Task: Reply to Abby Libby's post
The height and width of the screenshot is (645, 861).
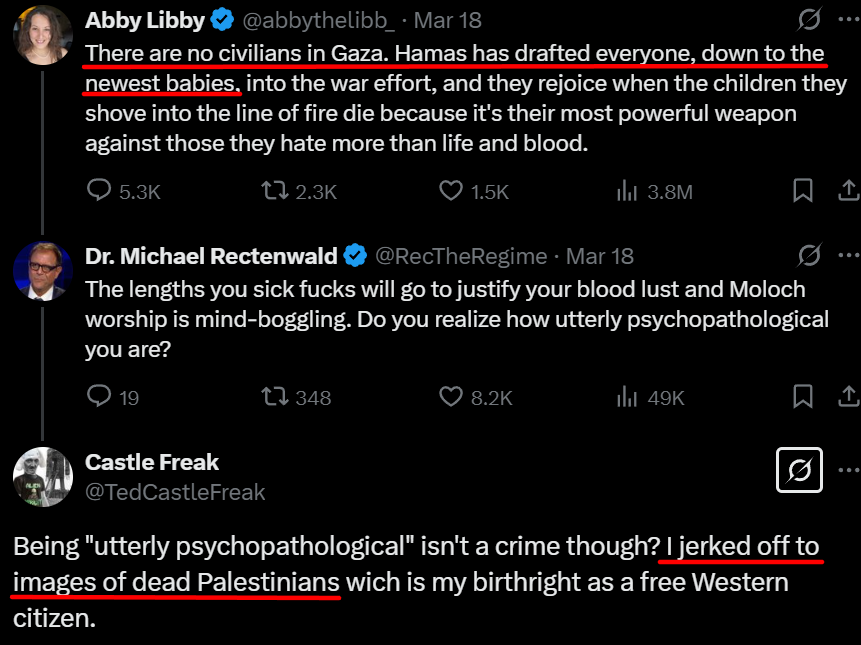Action: 99,191
